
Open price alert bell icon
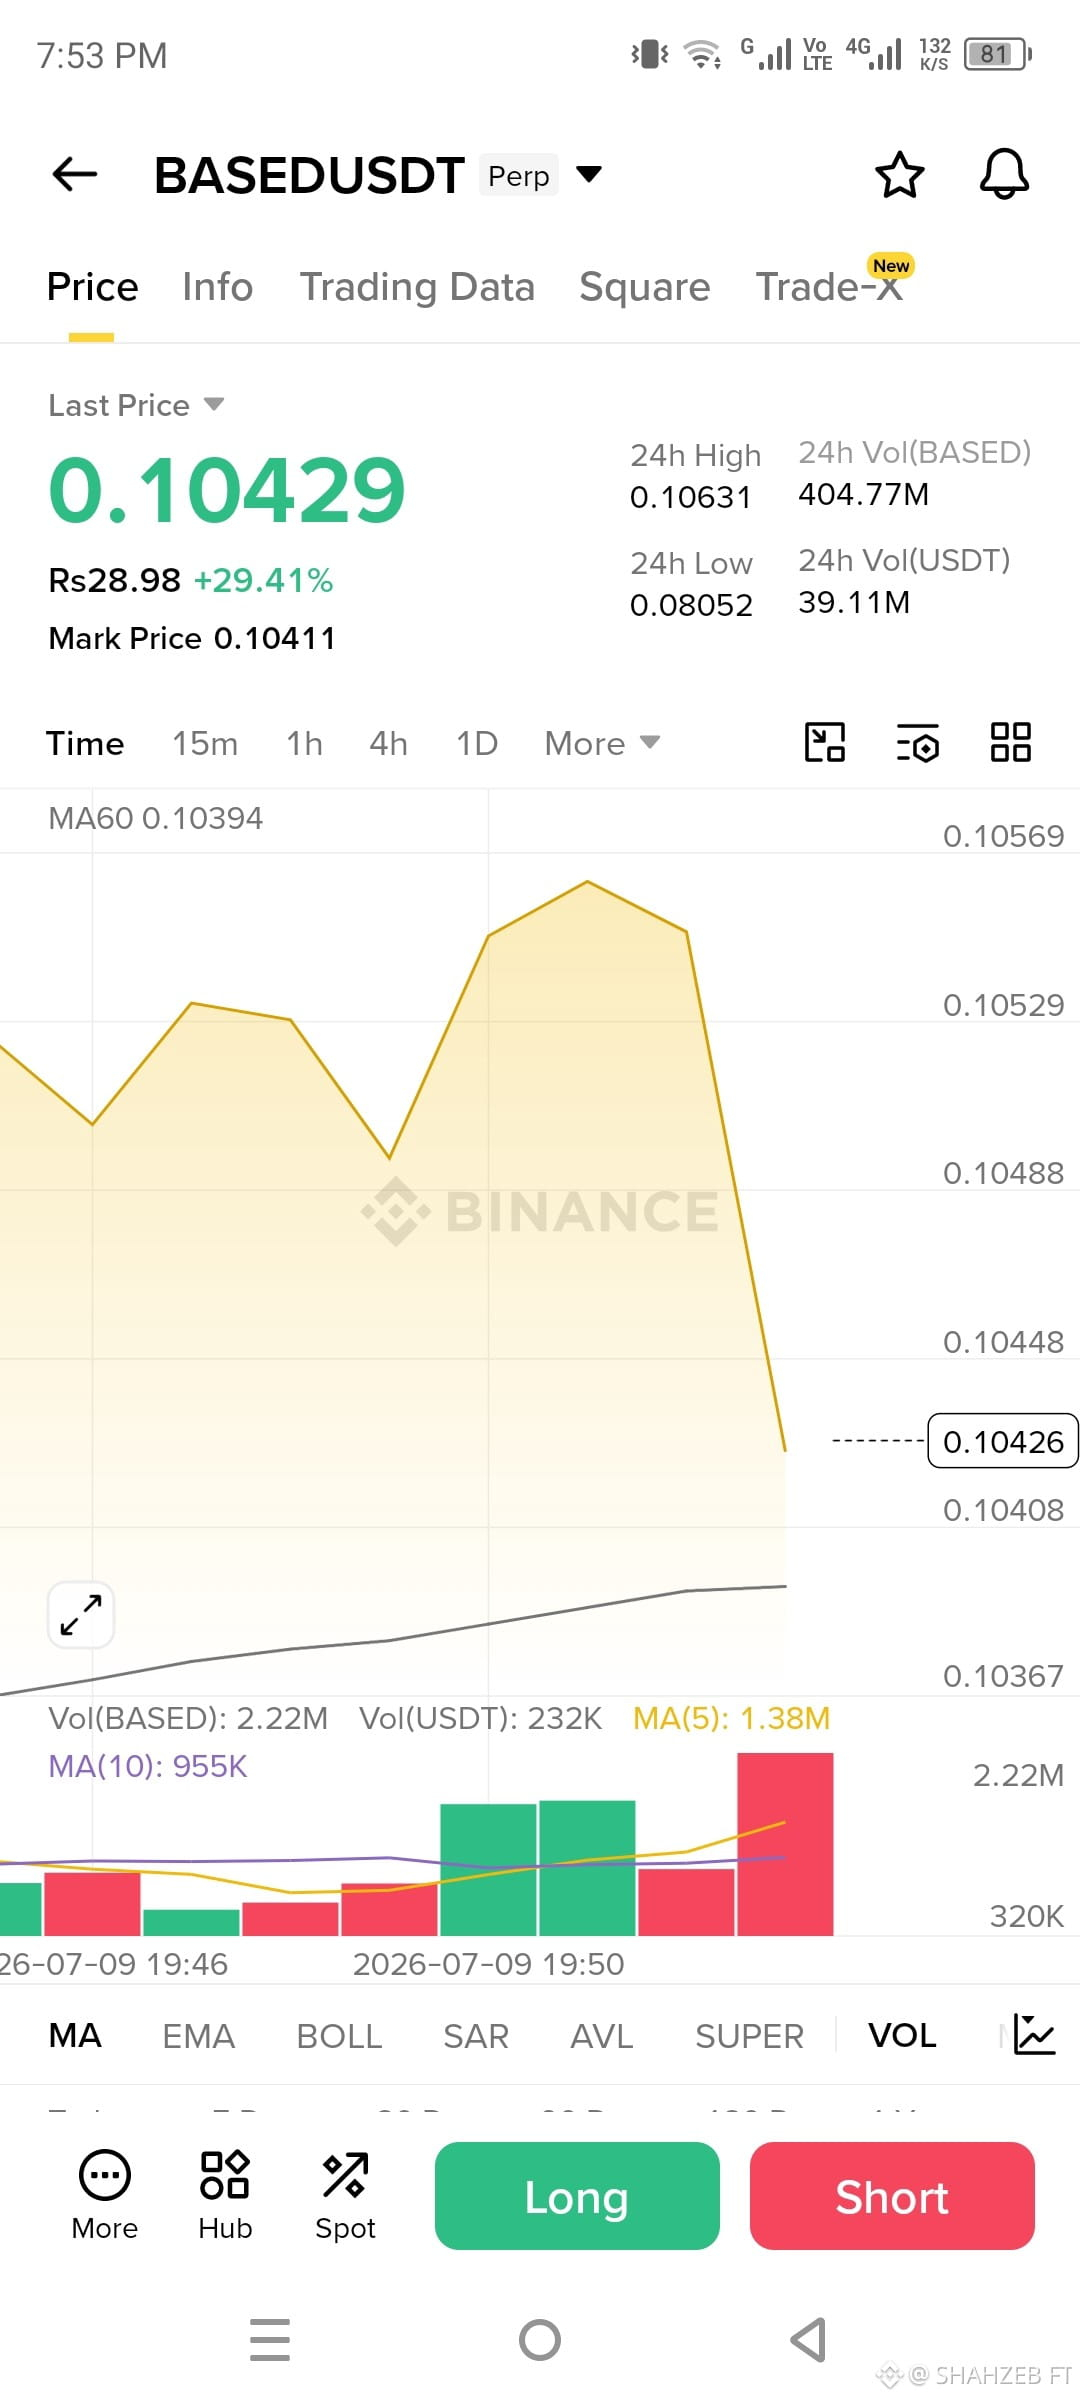click(1004, 175)
